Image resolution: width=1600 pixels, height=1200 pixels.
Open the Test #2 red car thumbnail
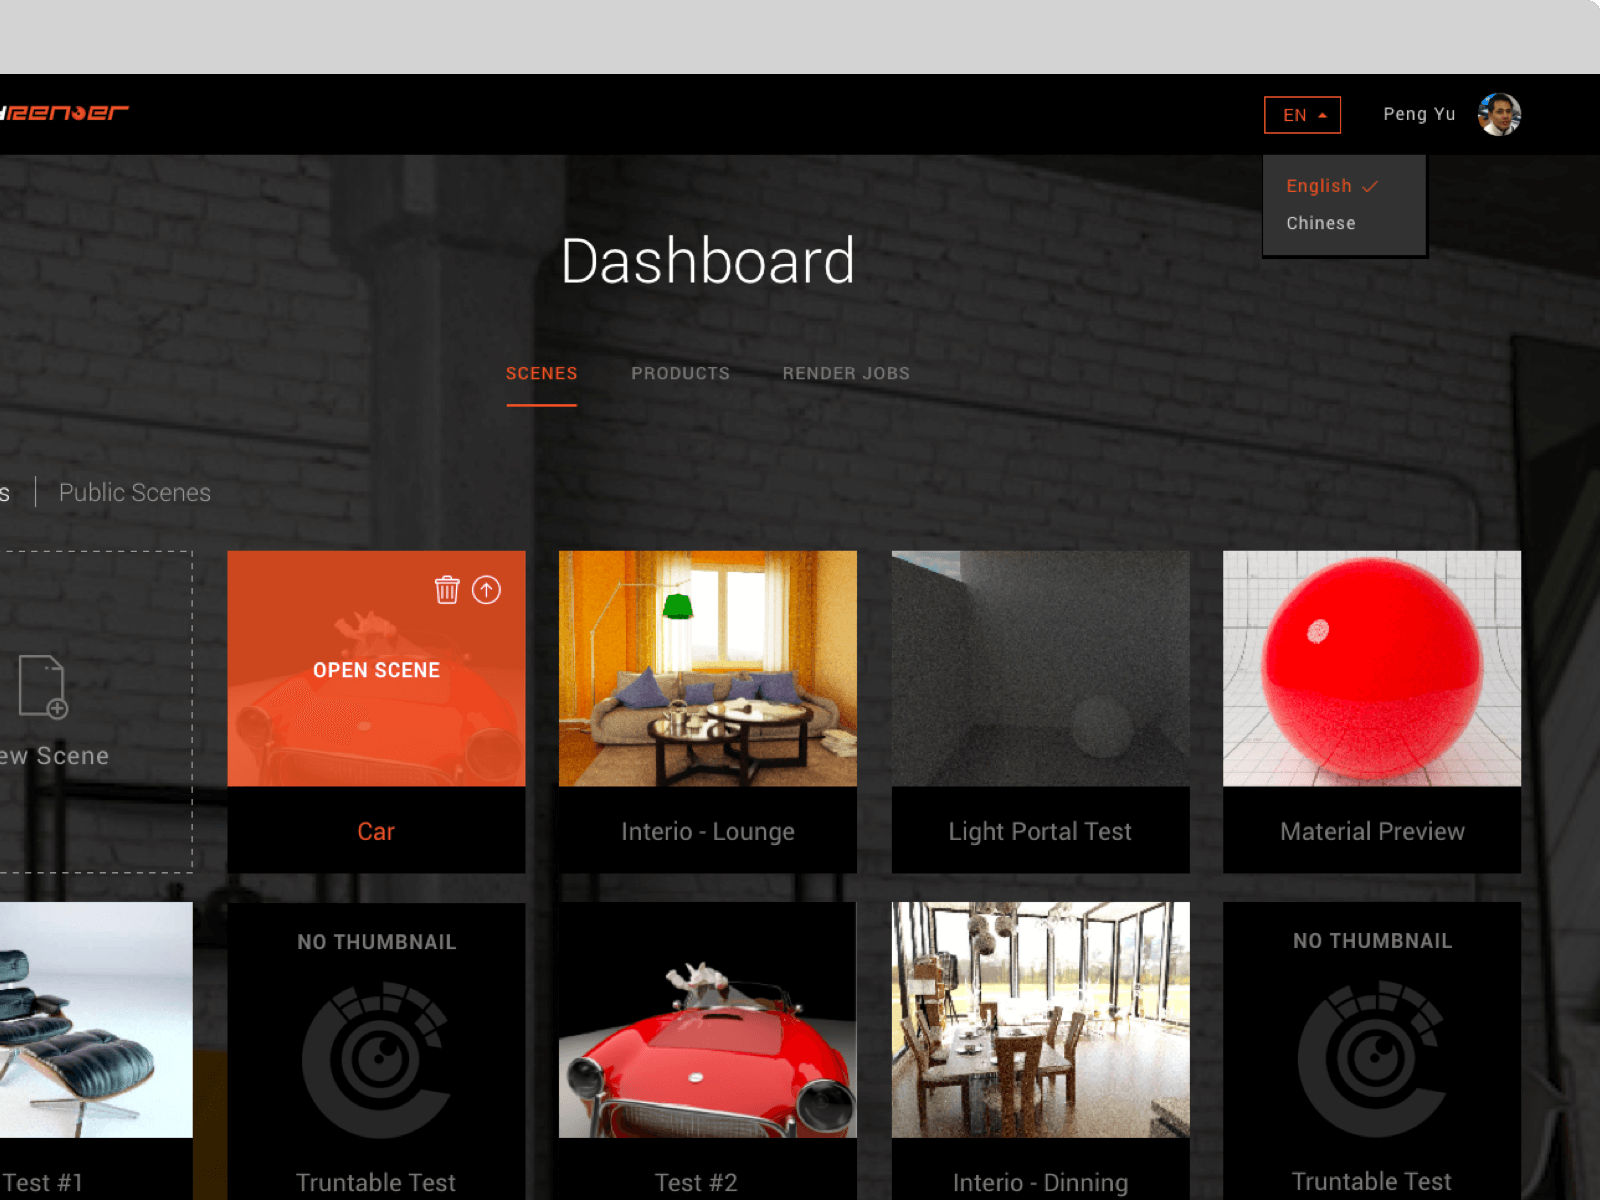(x=708, y=1020)
